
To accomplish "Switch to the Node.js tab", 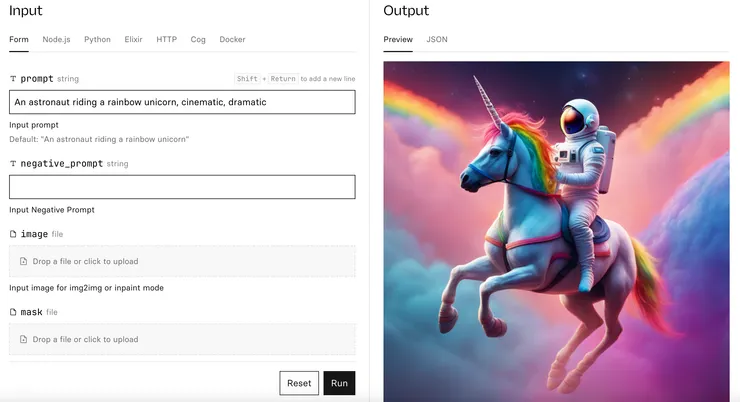I will [56, 39].
